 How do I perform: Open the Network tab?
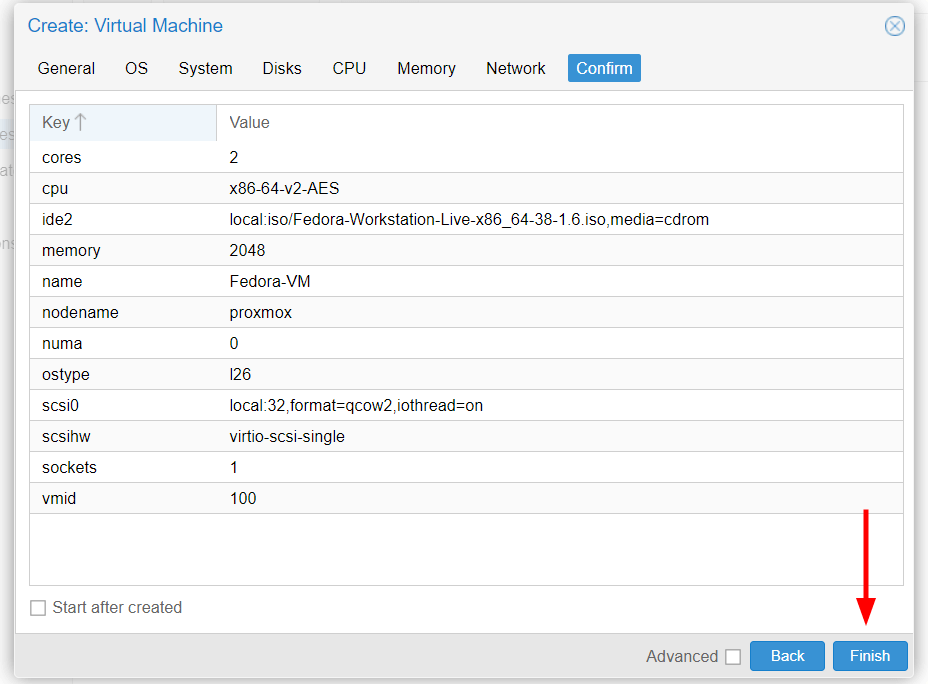coord(515,68)
